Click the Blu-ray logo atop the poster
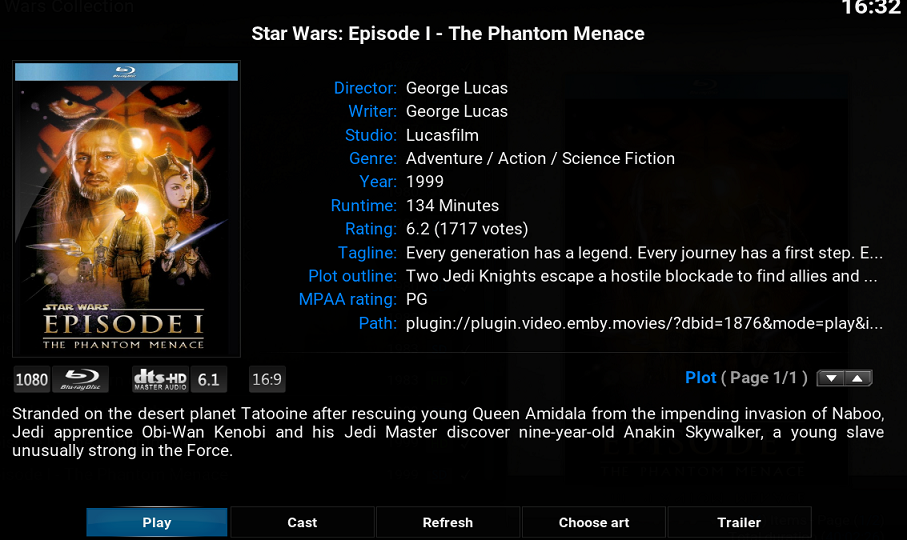The height and width of the screenshot is (540, 907). coord(126,72)
